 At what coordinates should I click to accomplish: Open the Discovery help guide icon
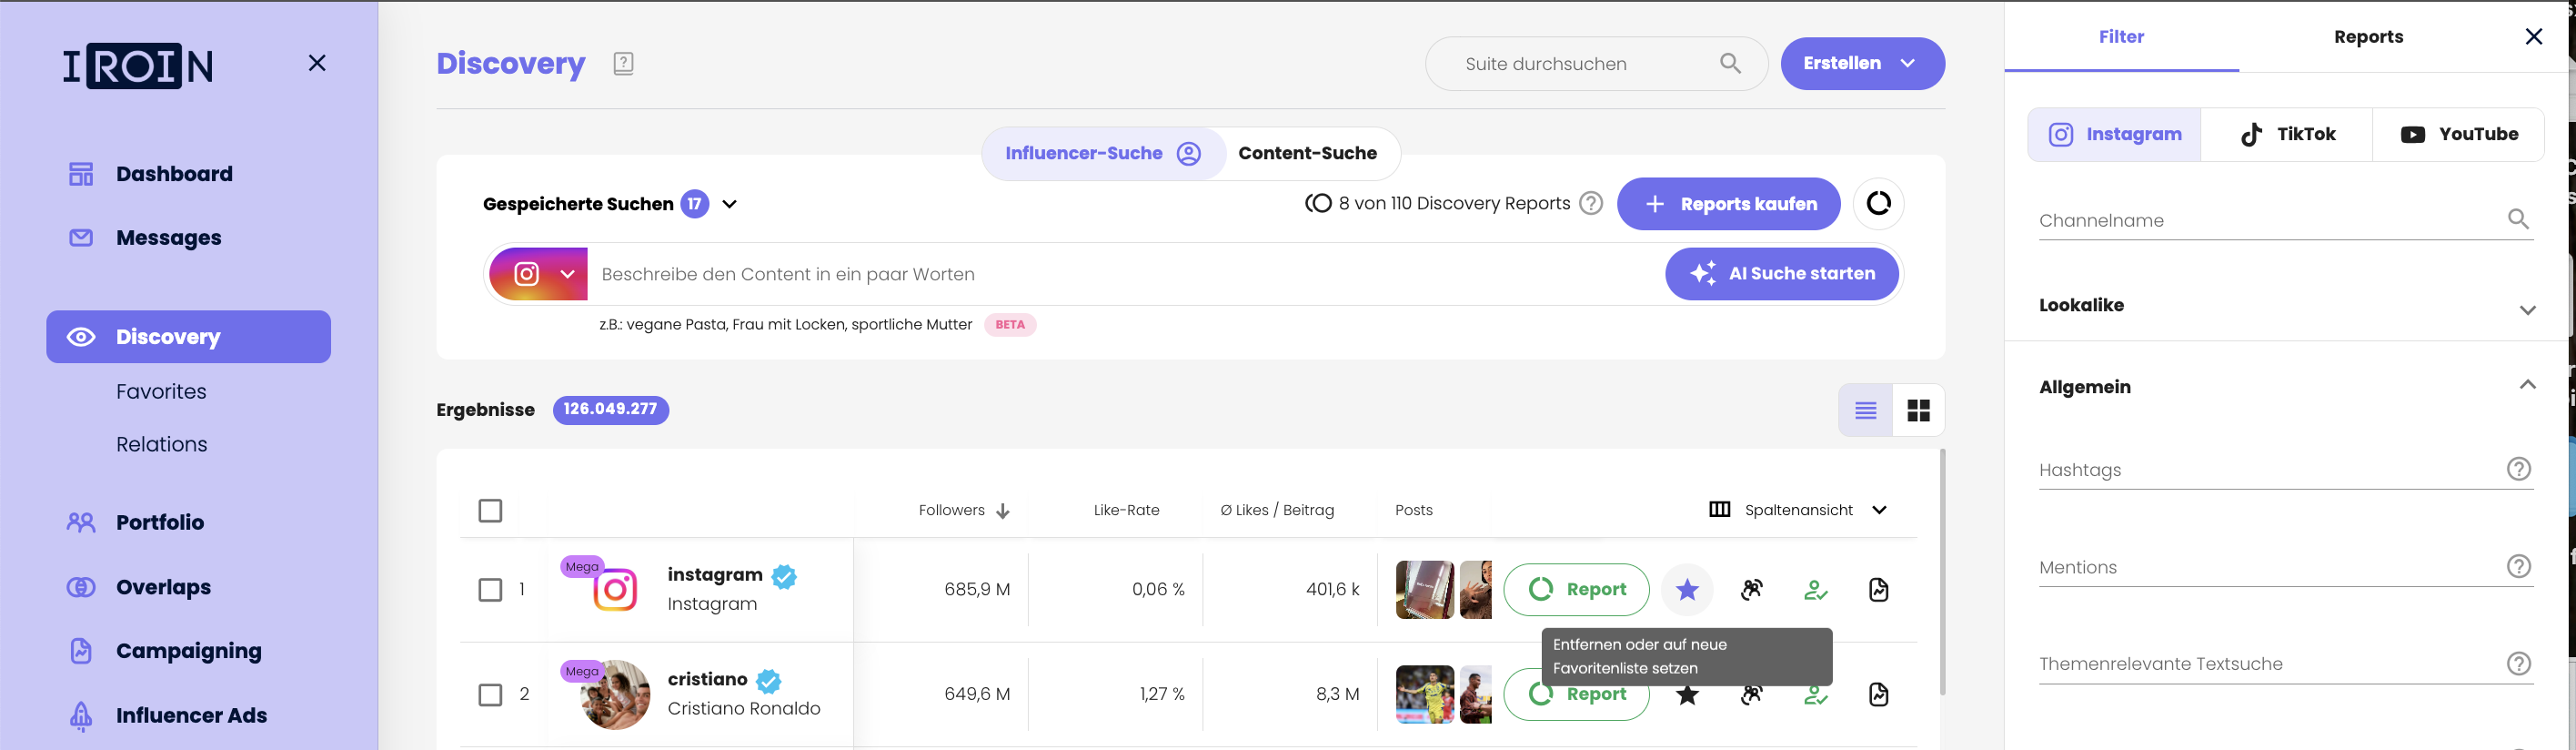[623, 64]
